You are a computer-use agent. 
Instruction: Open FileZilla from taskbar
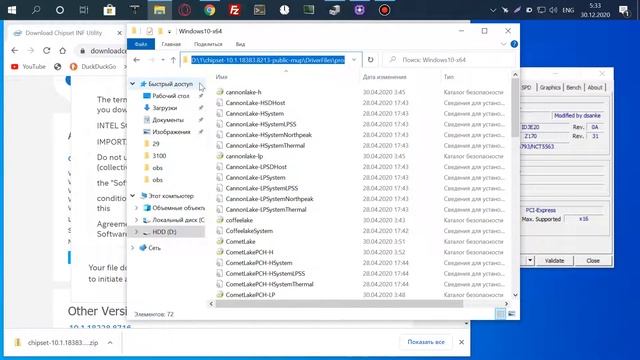234,10
